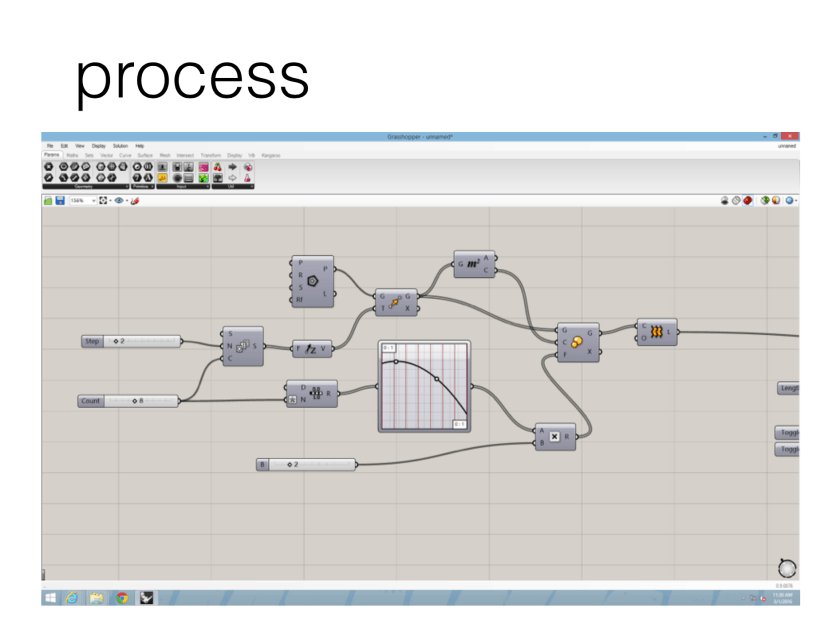Open Chrome from the Windows taskbar
The height and width of the screenshot is (630, 840).
tap(122, 598)
